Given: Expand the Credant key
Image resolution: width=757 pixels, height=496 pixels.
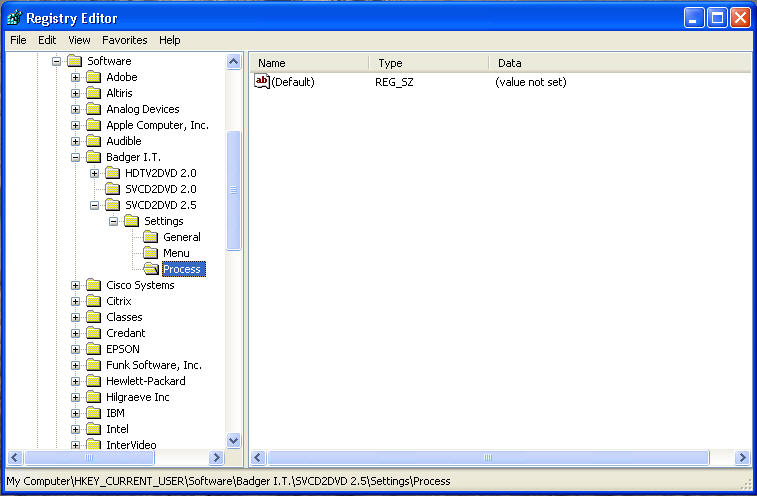Looking at the screenshot, I should [75, 333].
